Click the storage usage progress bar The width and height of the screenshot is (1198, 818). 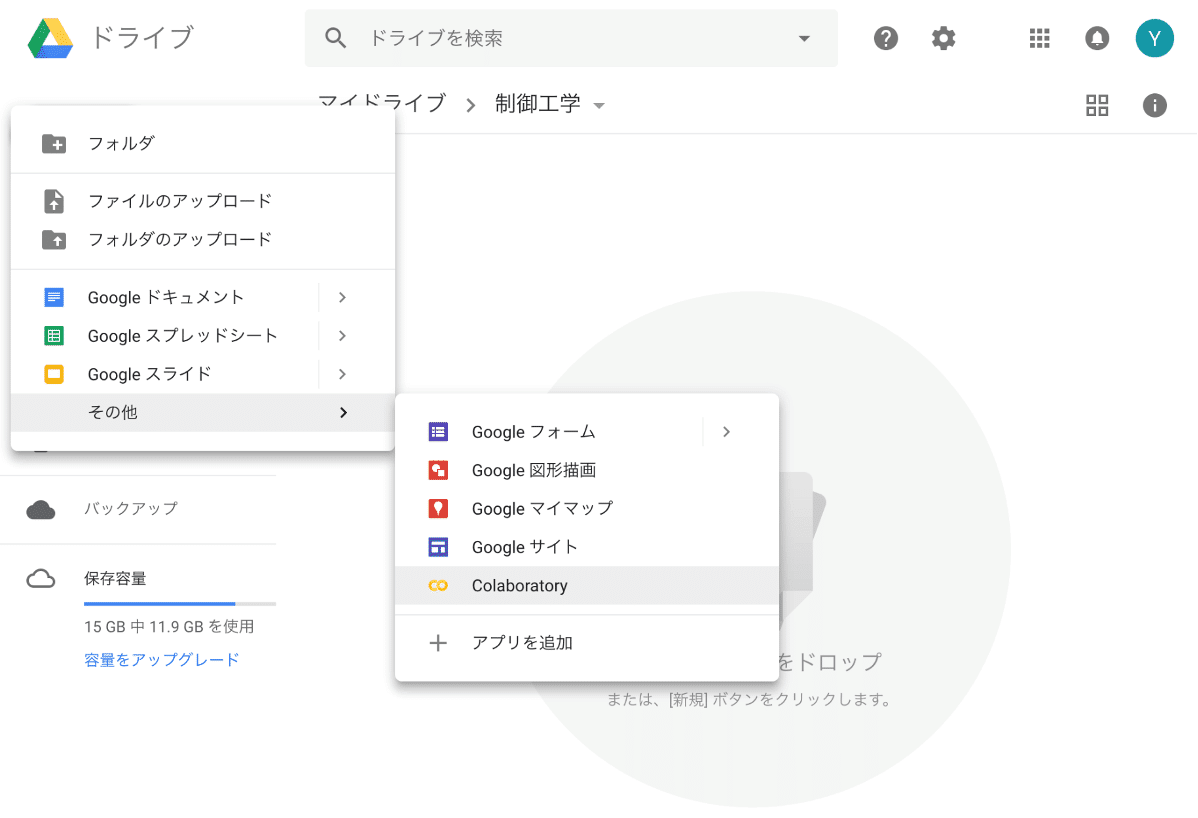point(180,602)
